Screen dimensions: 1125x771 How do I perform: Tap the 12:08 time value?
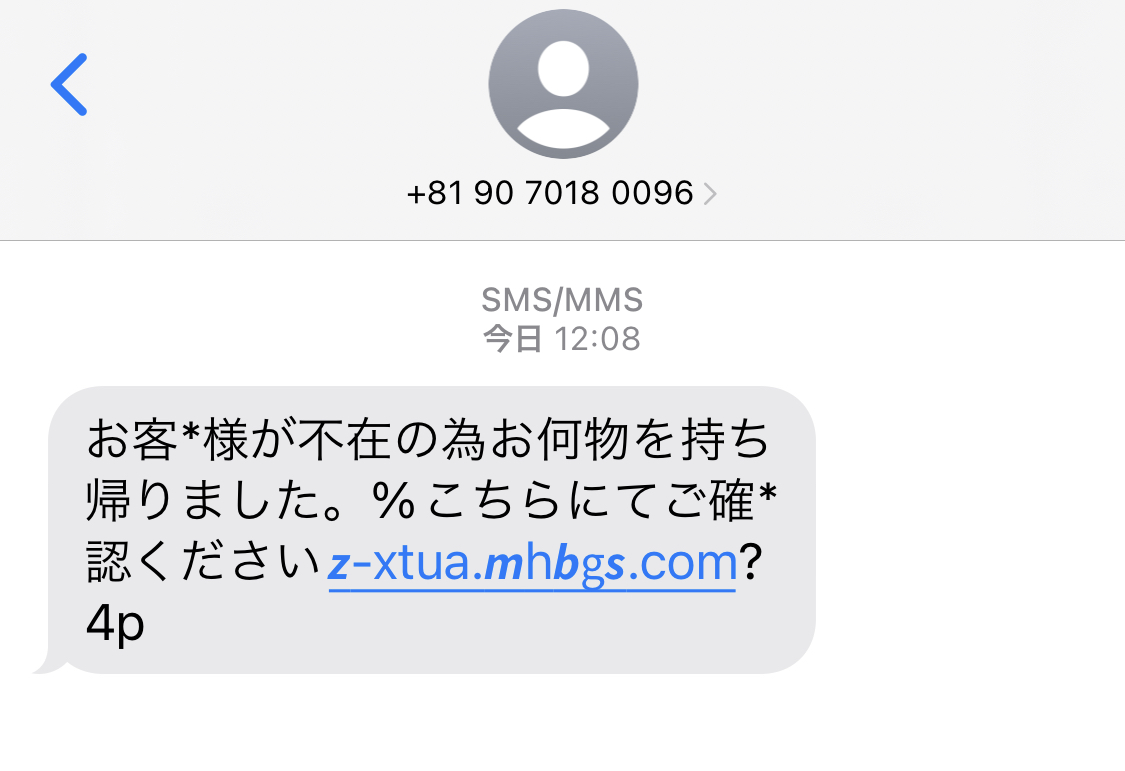[x=598, y=339]
